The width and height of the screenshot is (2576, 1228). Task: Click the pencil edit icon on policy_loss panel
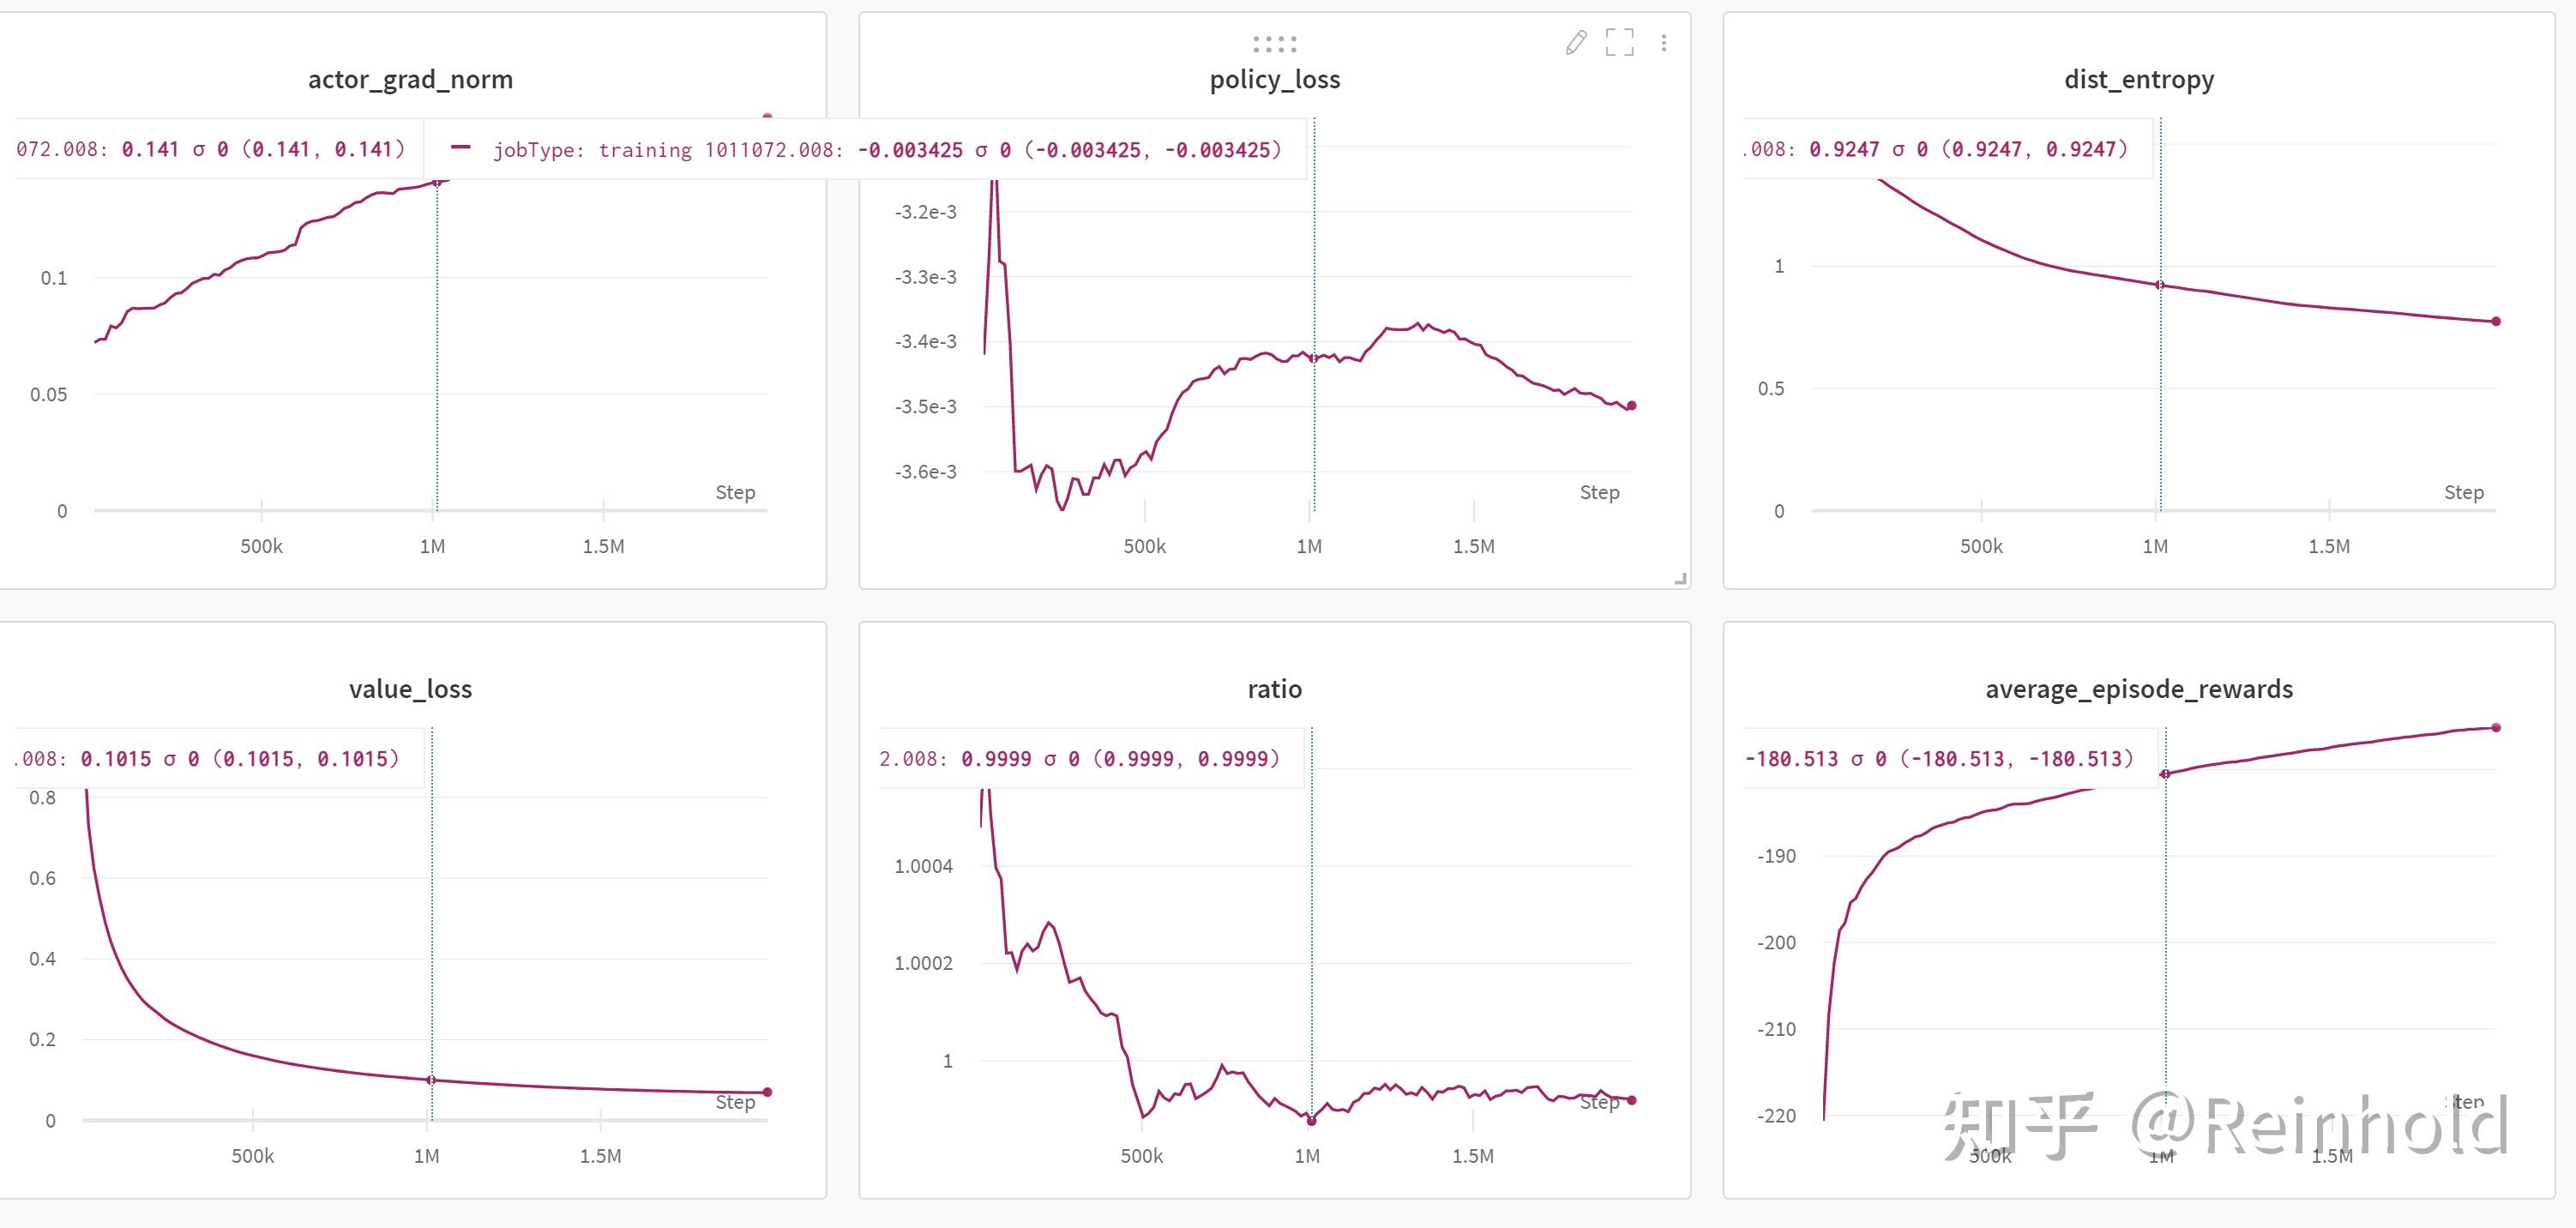tap(1576, 43)
